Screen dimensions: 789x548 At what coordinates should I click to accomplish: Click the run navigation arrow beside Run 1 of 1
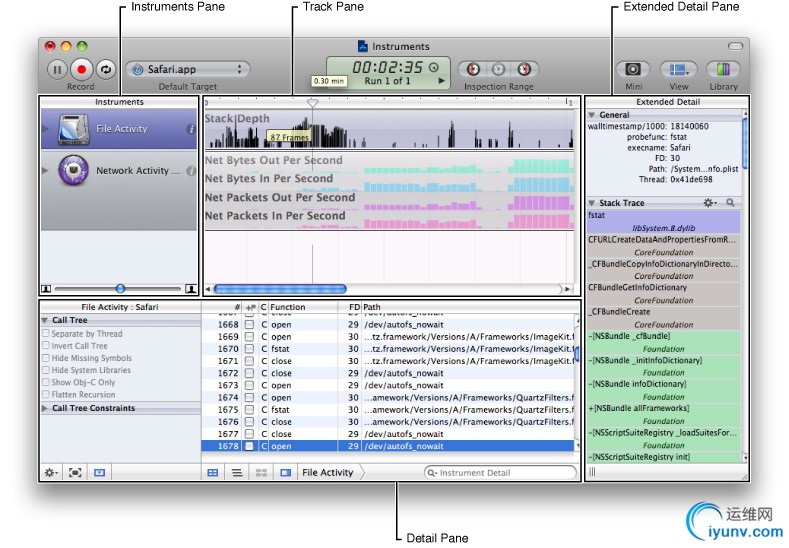point(442,81)
